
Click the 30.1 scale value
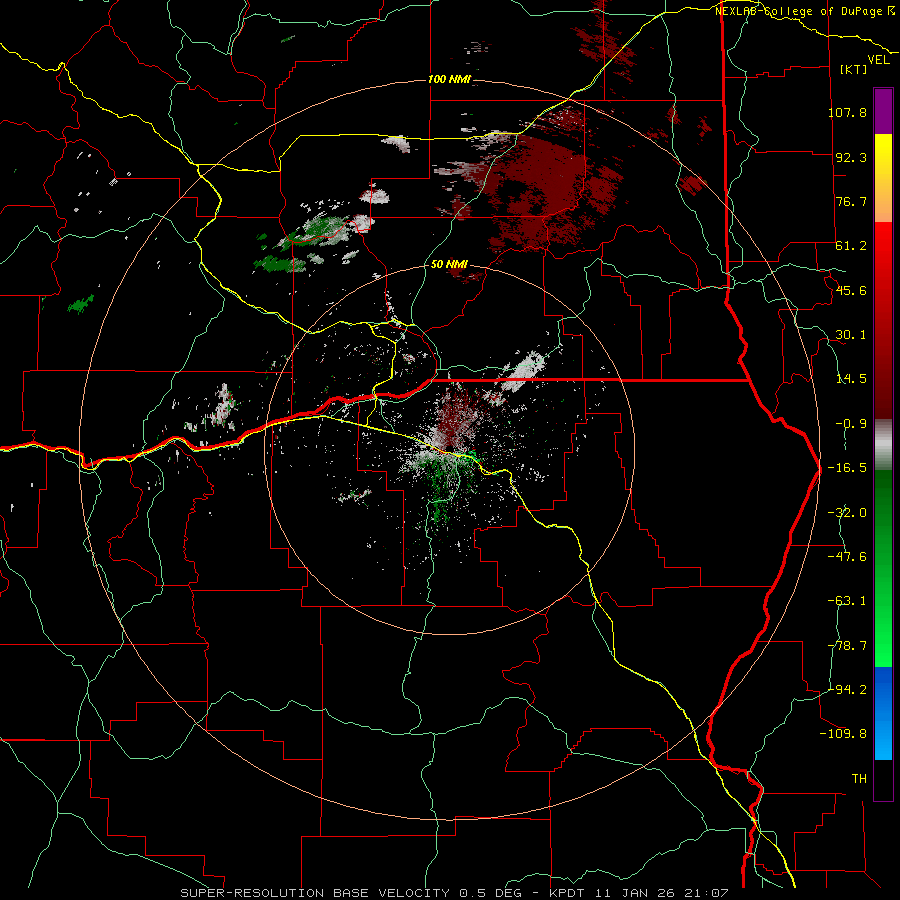(851, 335)
